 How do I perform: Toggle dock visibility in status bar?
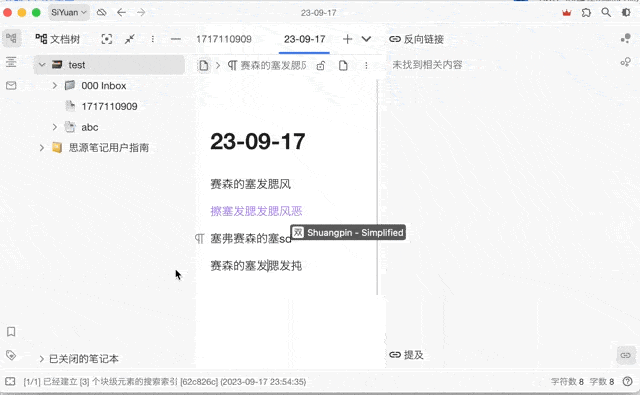point(11,382)
